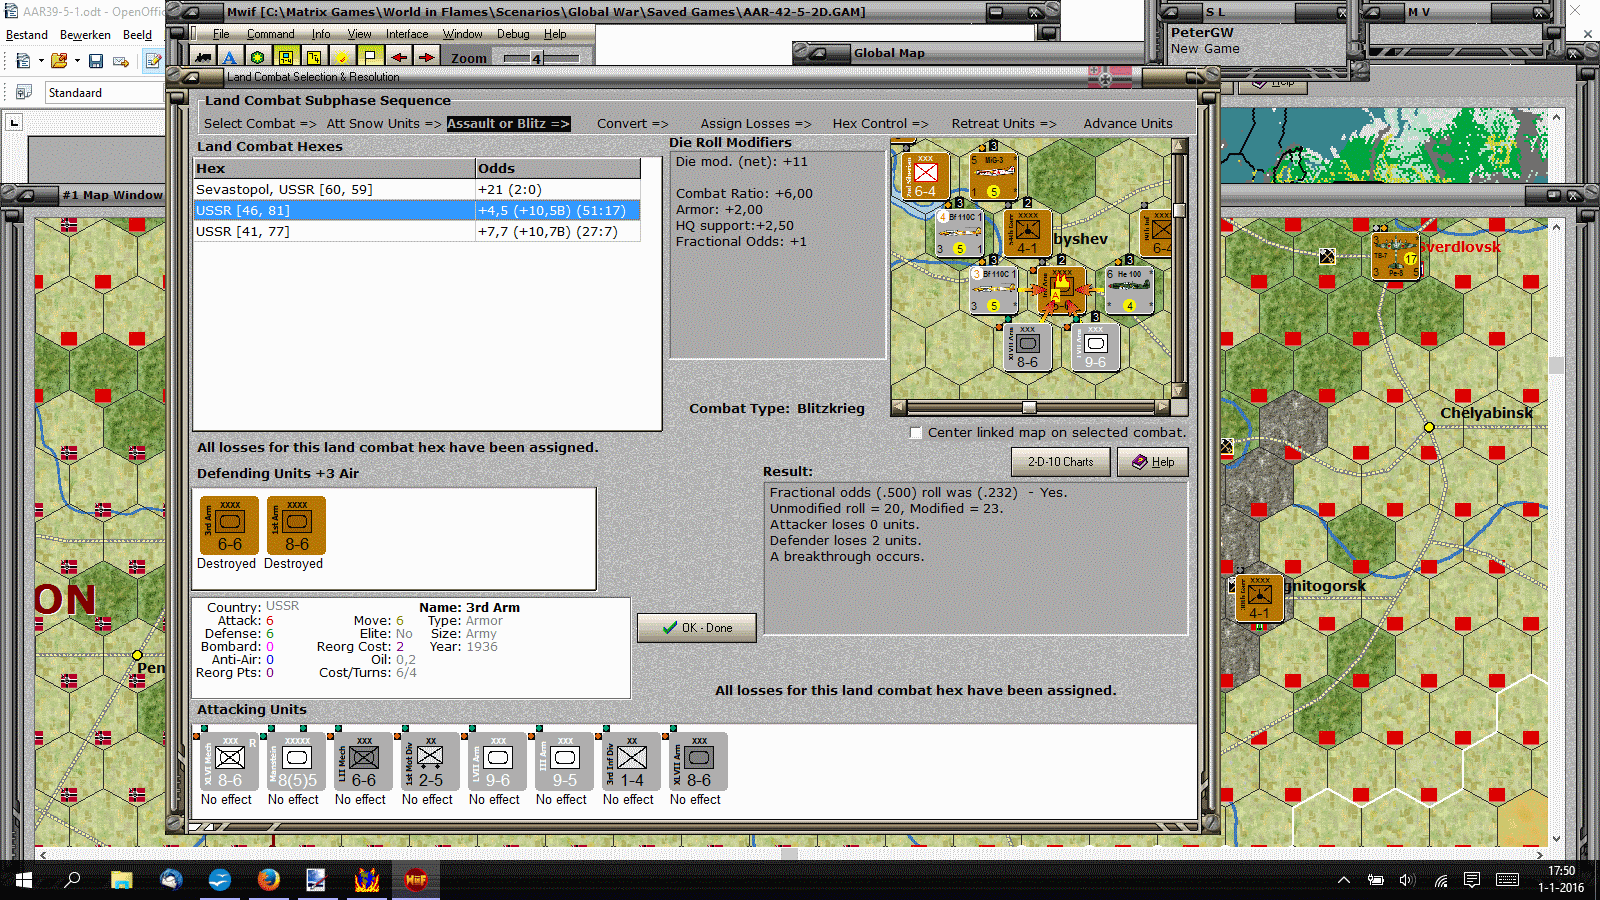1600x900 pixels.
Task: Open the 2-D-10 Charts button
Action: click(x=1061, y=462)
